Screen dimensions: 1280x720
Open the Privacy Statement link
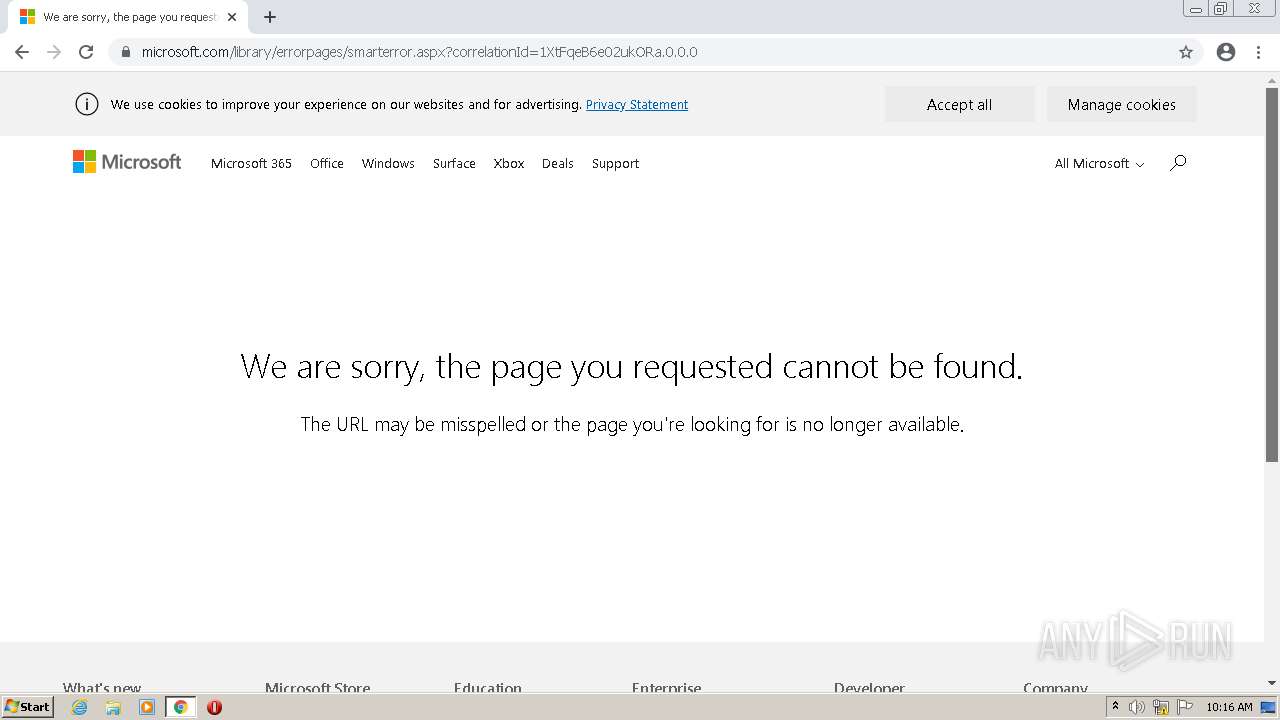[637, 104]
